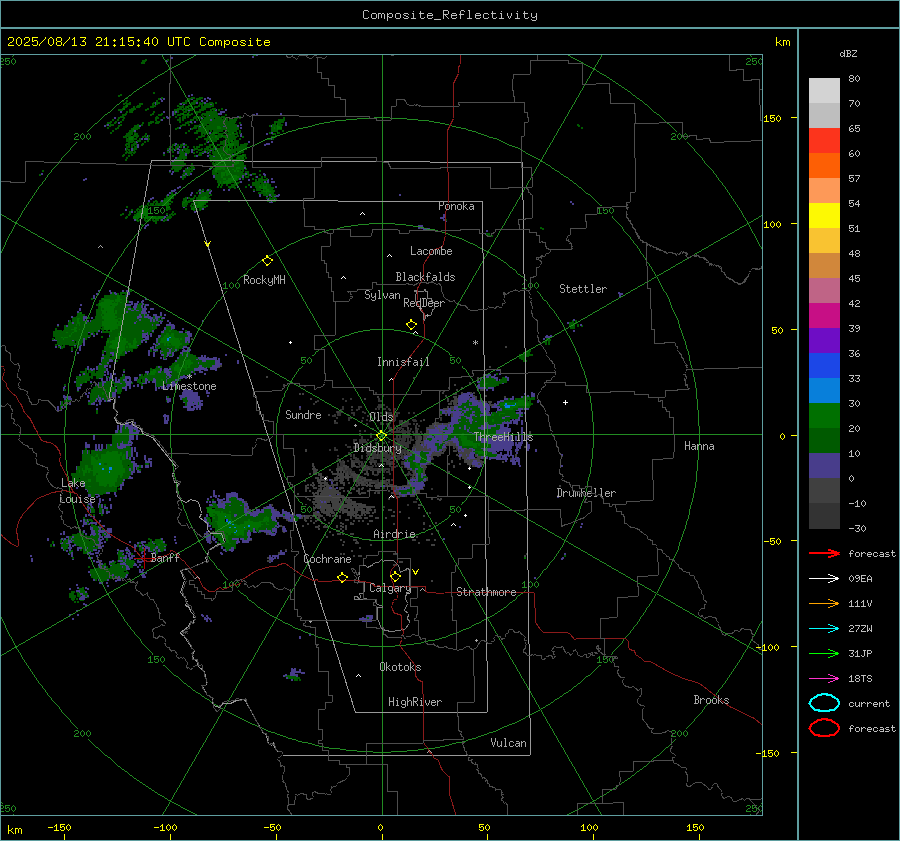Select the 20 dBZ green color swatch
This screenshot has height=841, width=900.
(x=824, y=416)
